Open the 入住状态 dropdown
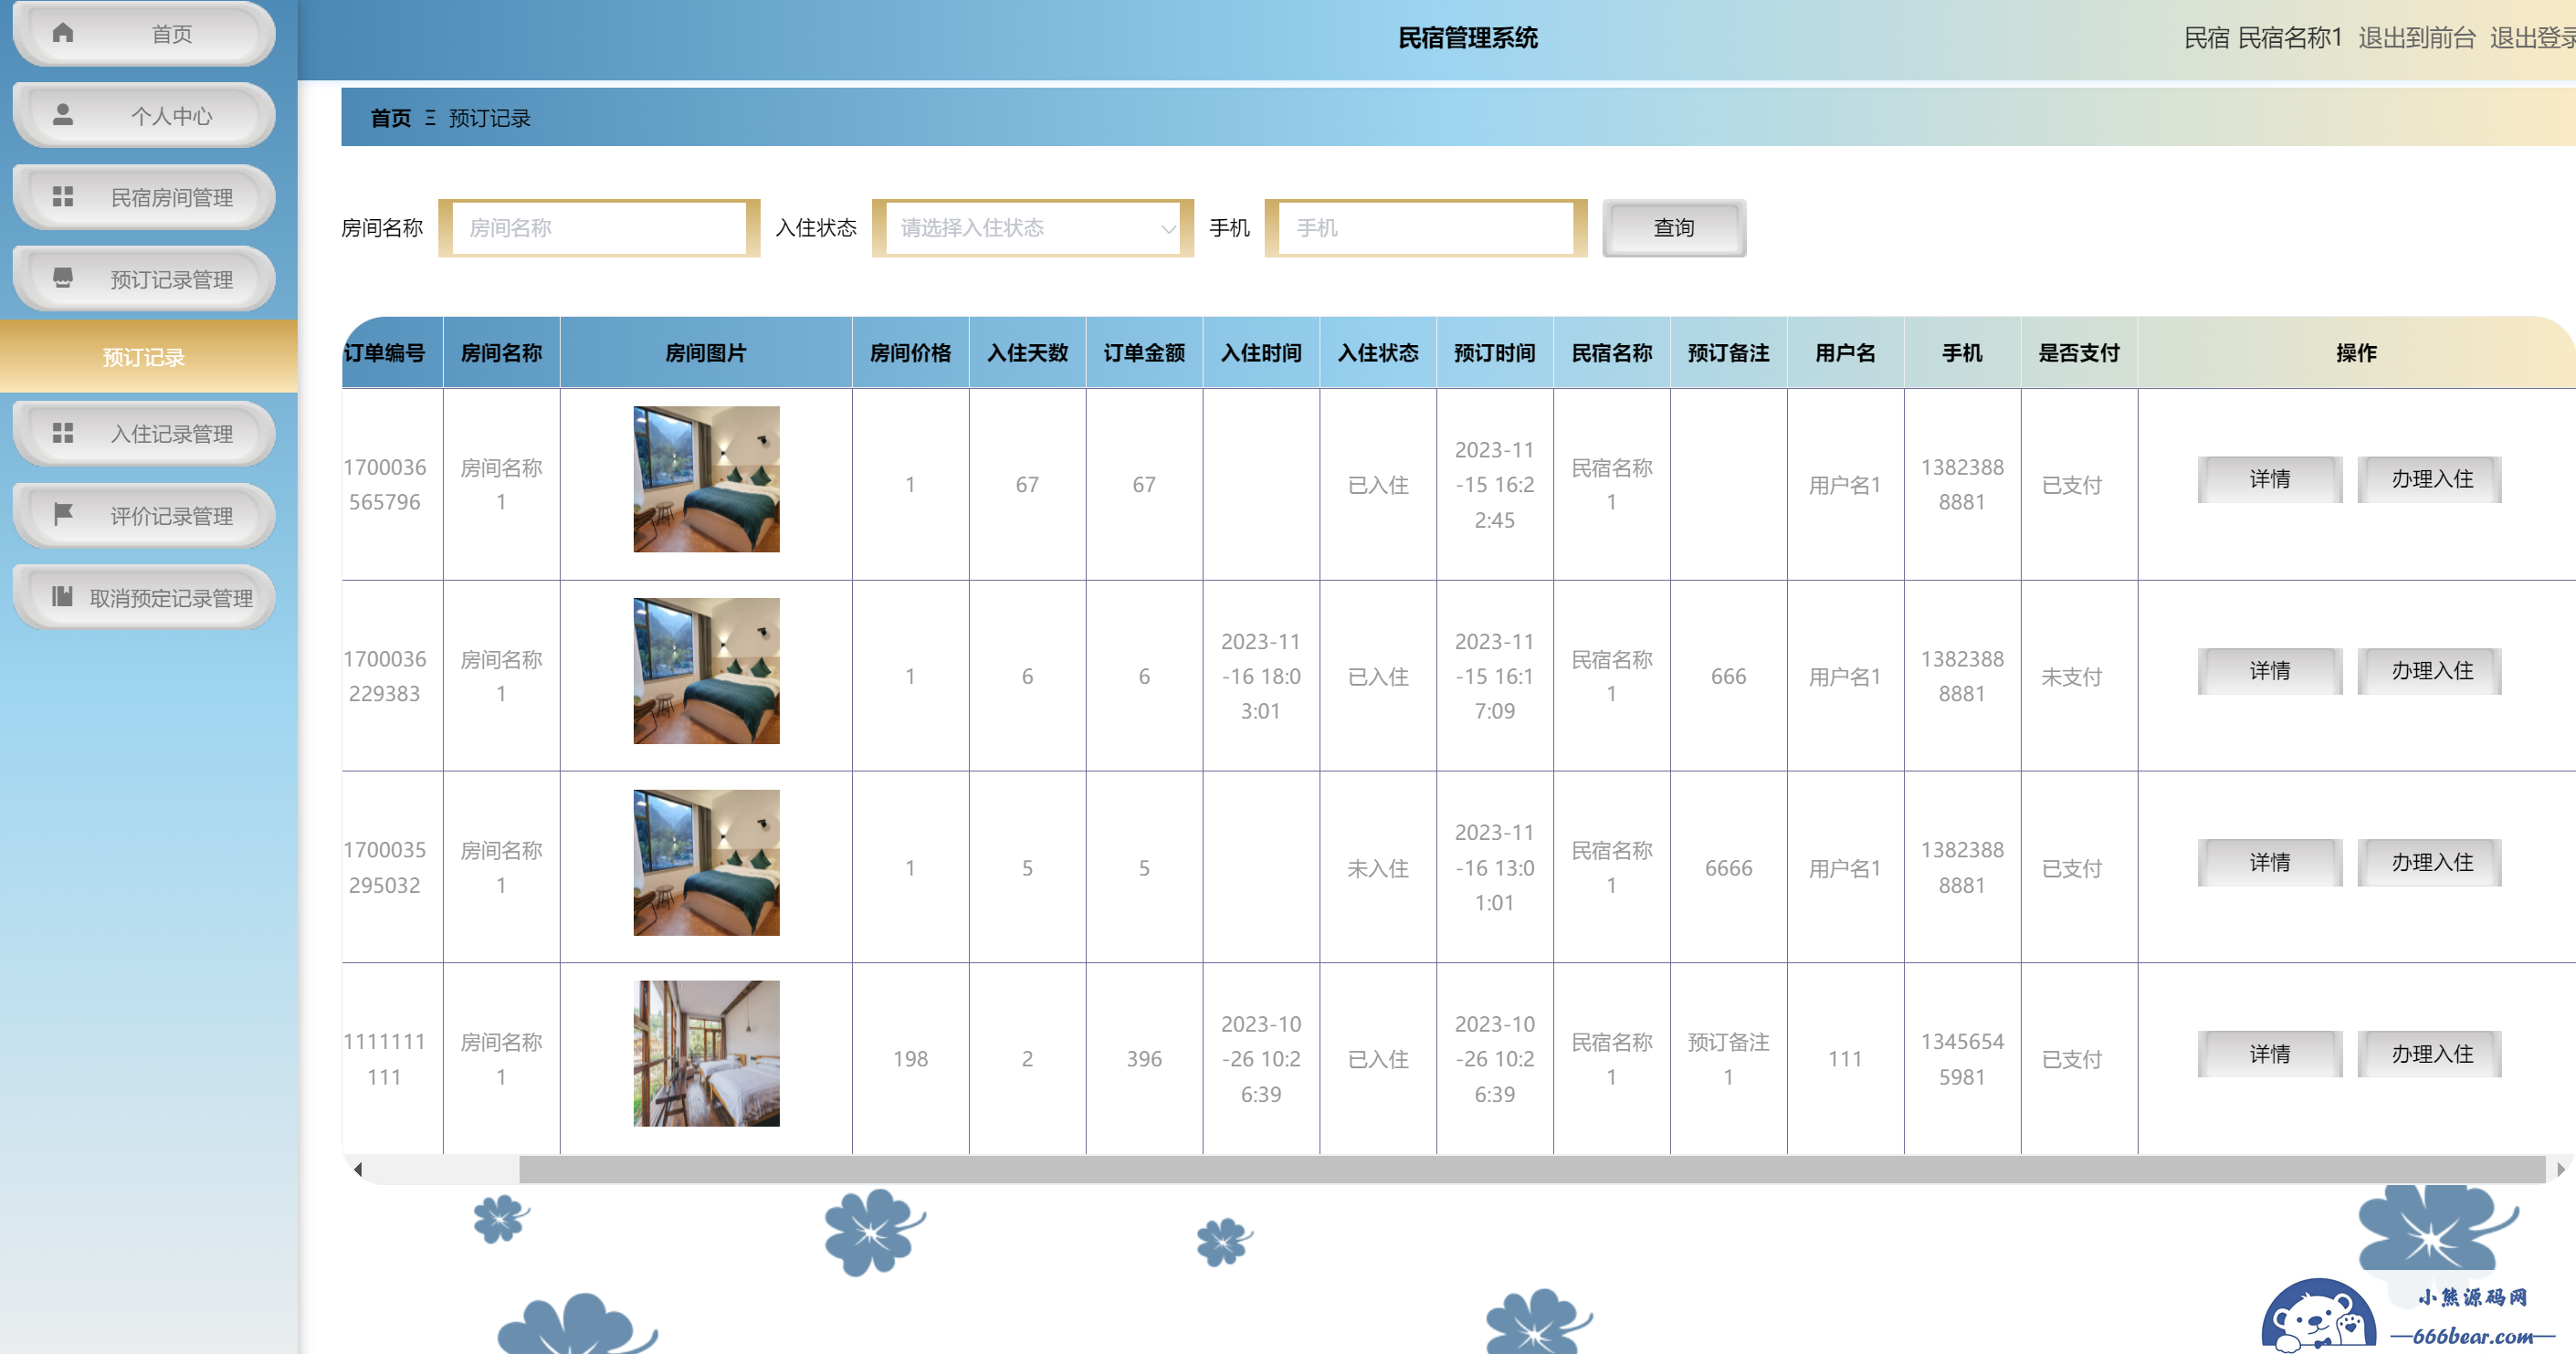This screenshot has width=2576, height=1354. [1033, 228]
